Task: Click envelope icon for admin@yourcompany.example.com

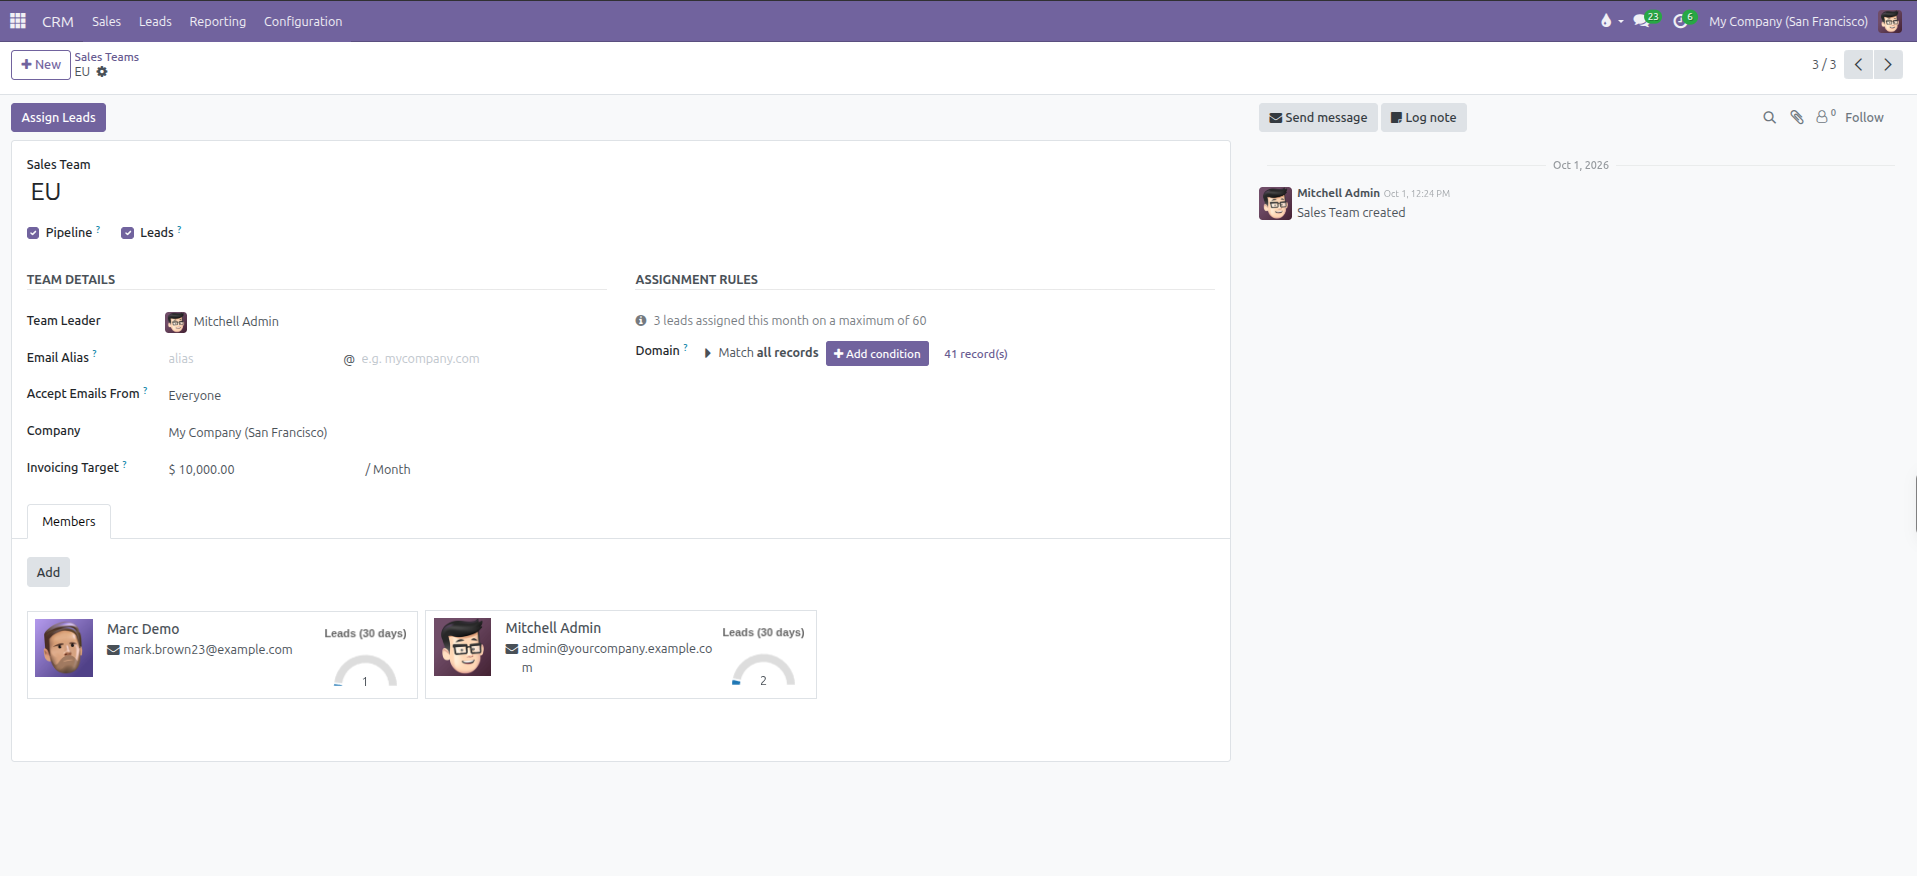Action: pos(512,649)
